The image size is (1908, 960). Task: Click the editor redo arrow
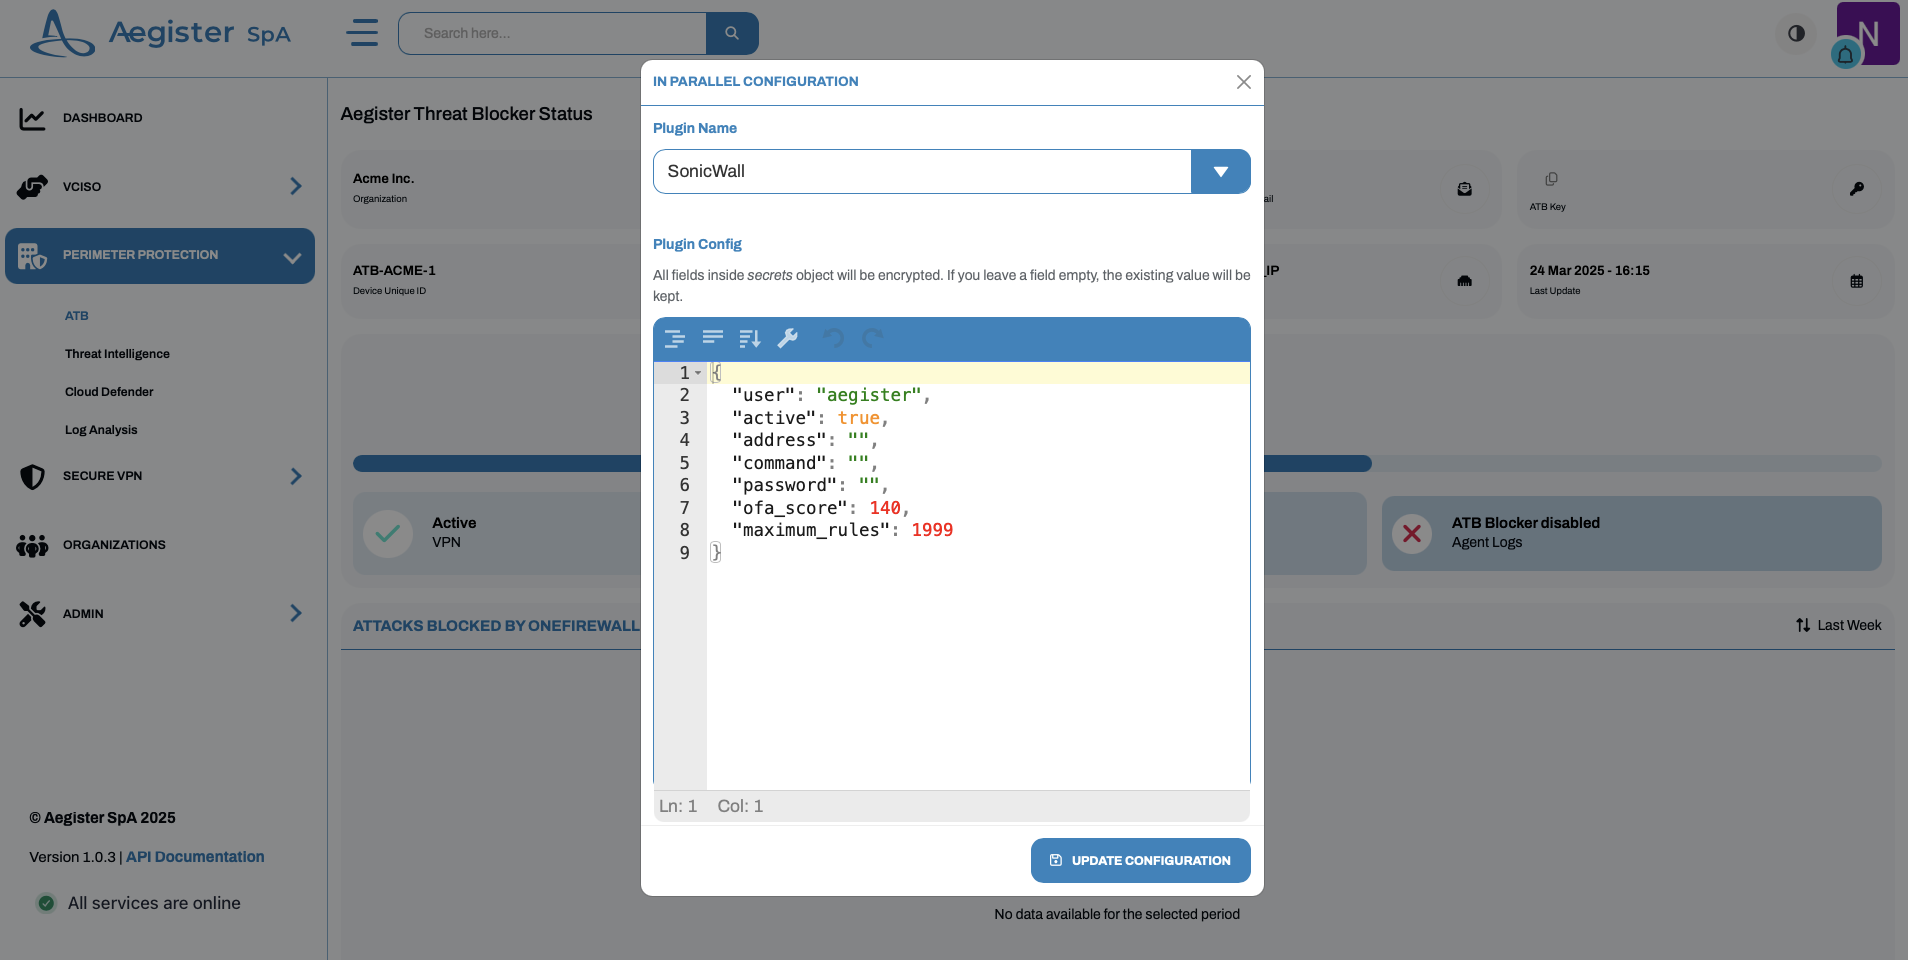pos(873,339)
